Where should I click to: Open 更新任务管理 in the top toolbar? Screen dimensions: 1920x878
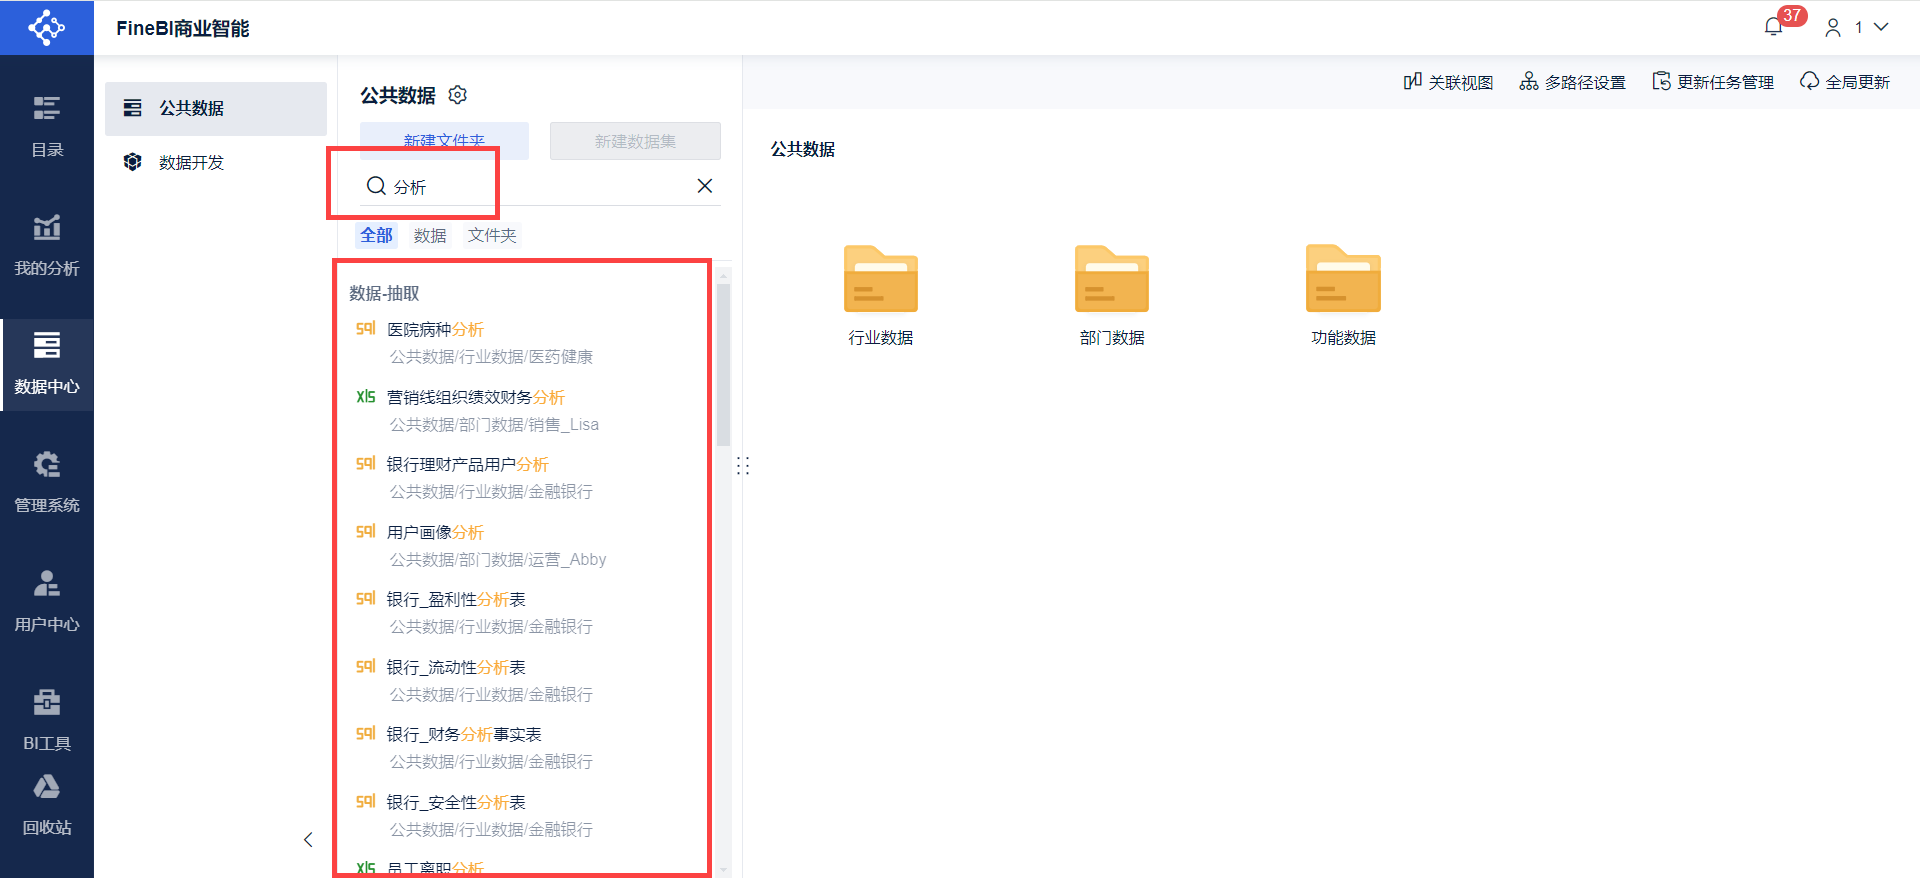(1713, 82)
